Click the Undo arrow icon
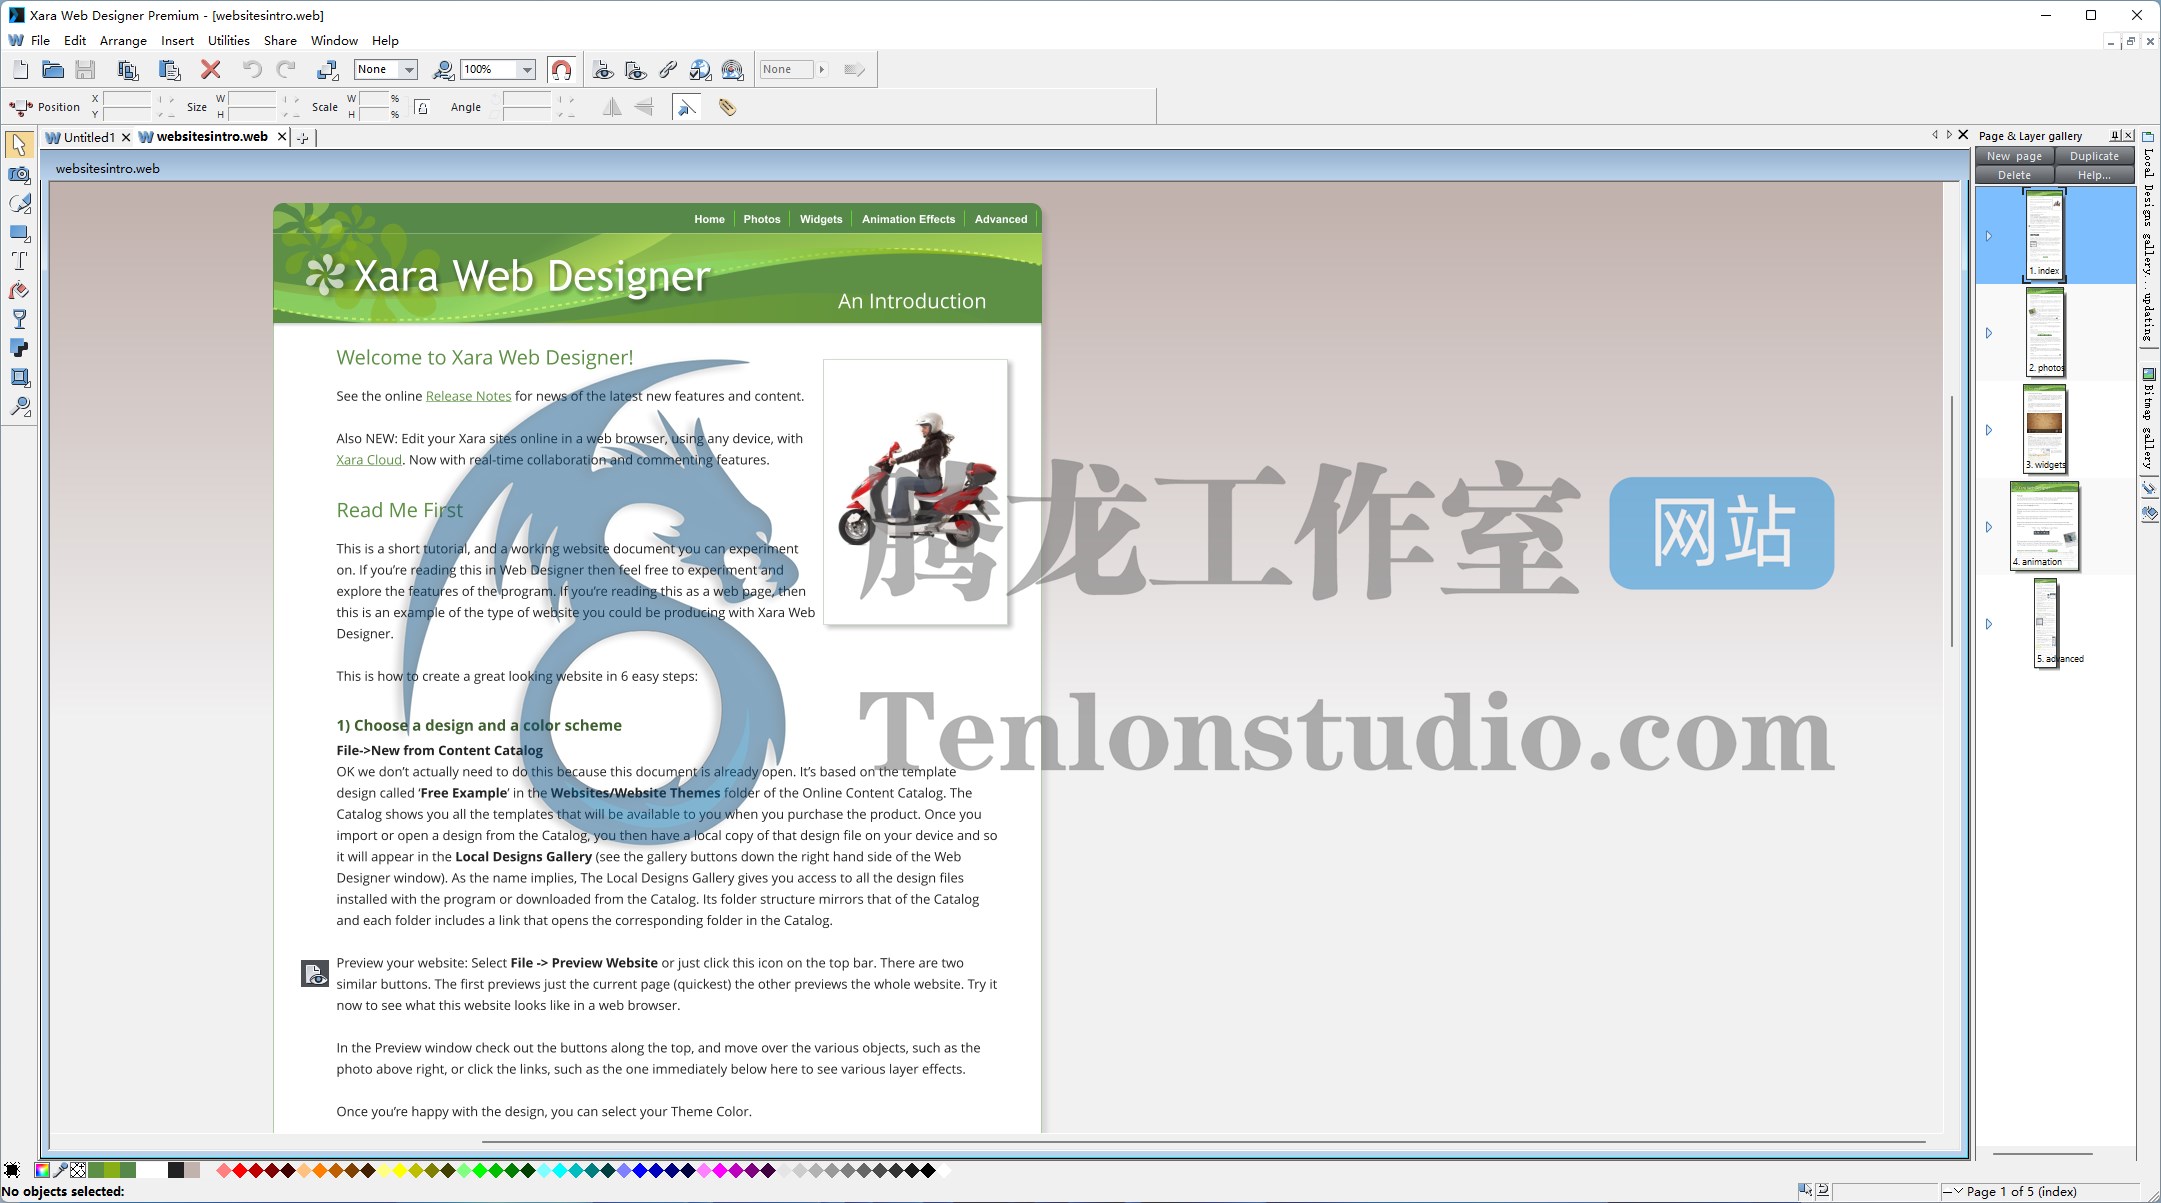 click(x=252, y=70)
